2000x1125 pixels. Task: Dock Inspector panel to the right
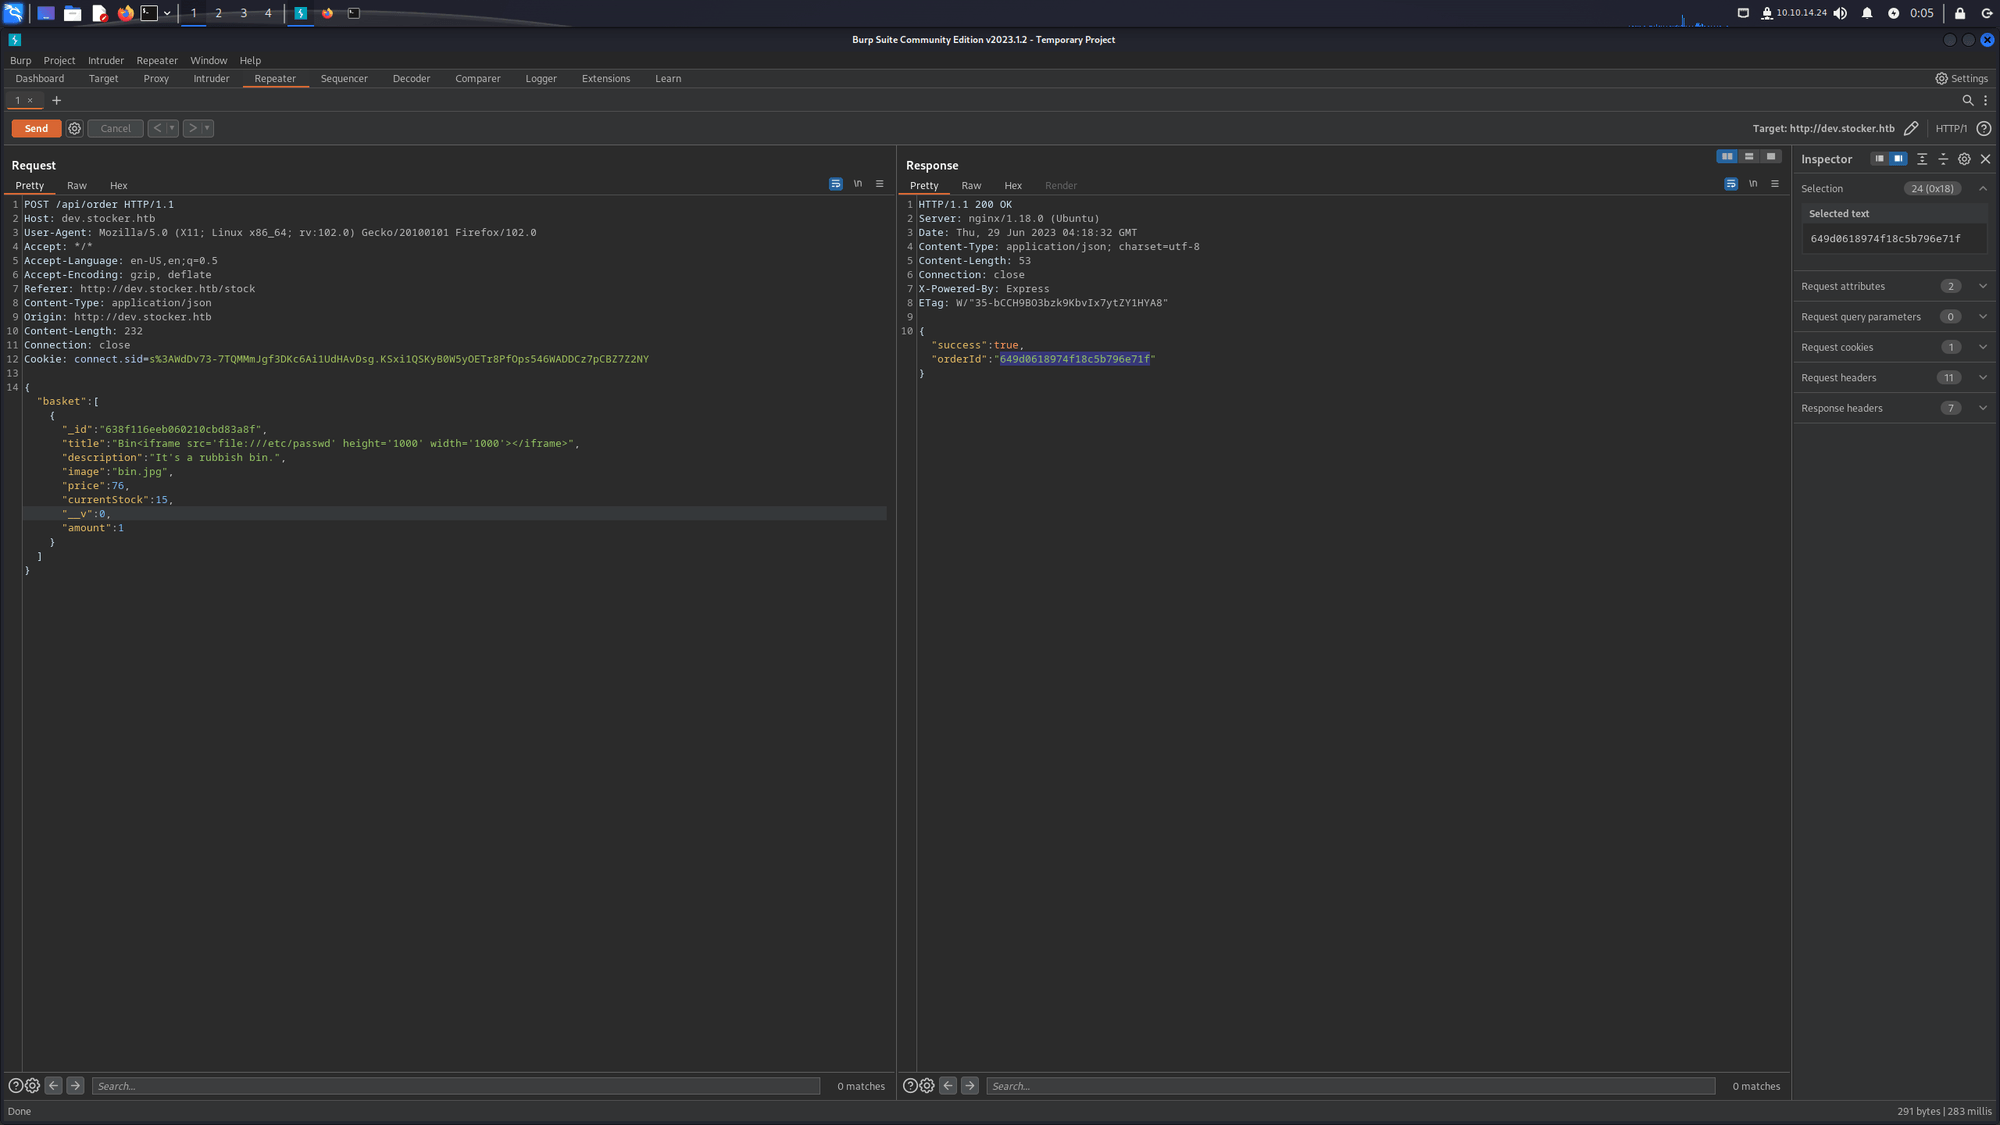pos(1898,159)
